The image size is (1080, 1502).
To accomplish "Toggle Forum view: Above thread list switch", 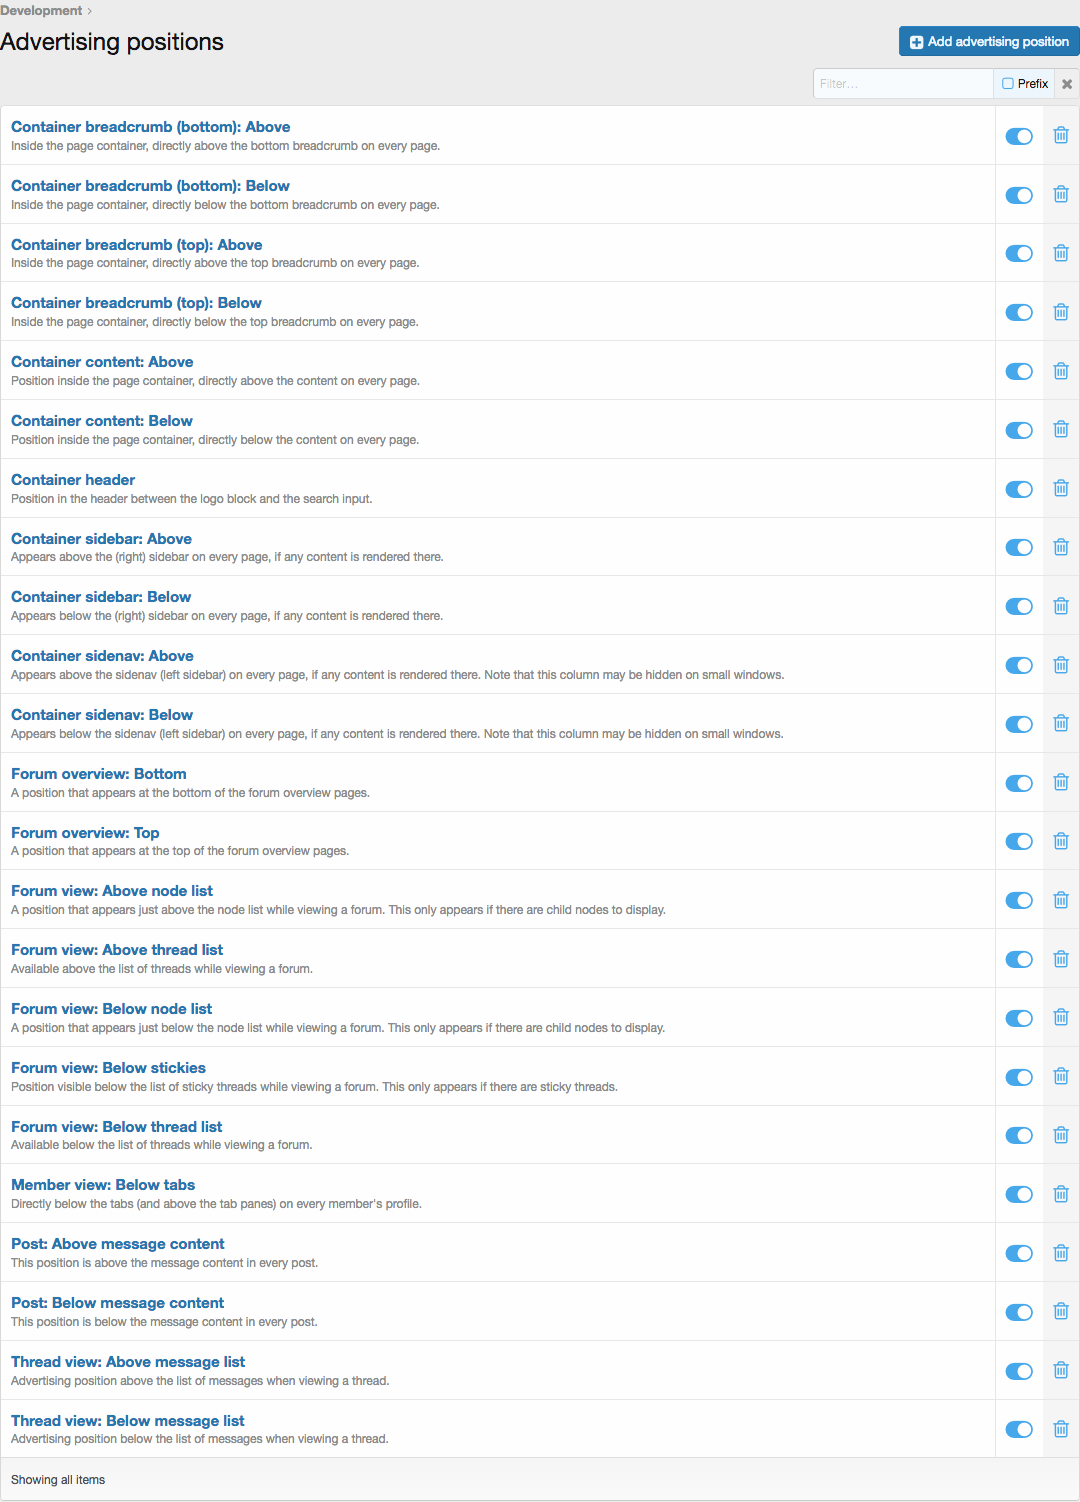I will pos(1019,960).
